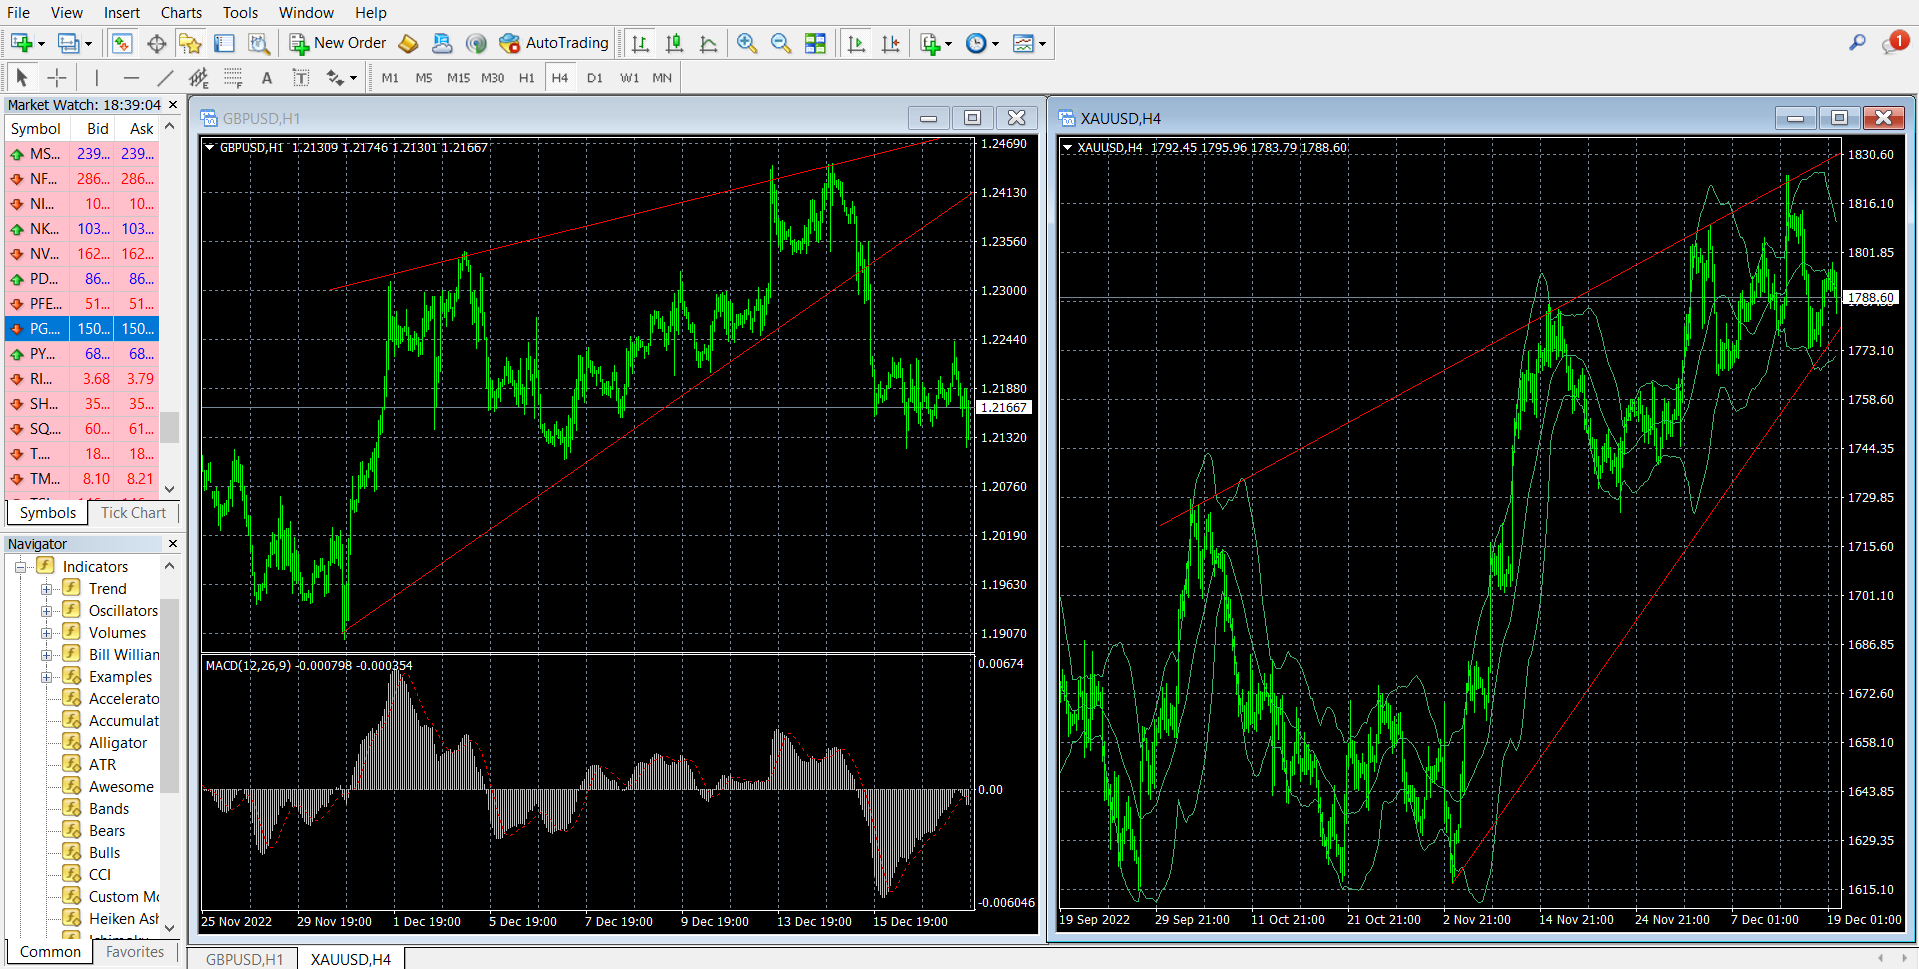Select the Text Label tool

[x=300, y=78]
